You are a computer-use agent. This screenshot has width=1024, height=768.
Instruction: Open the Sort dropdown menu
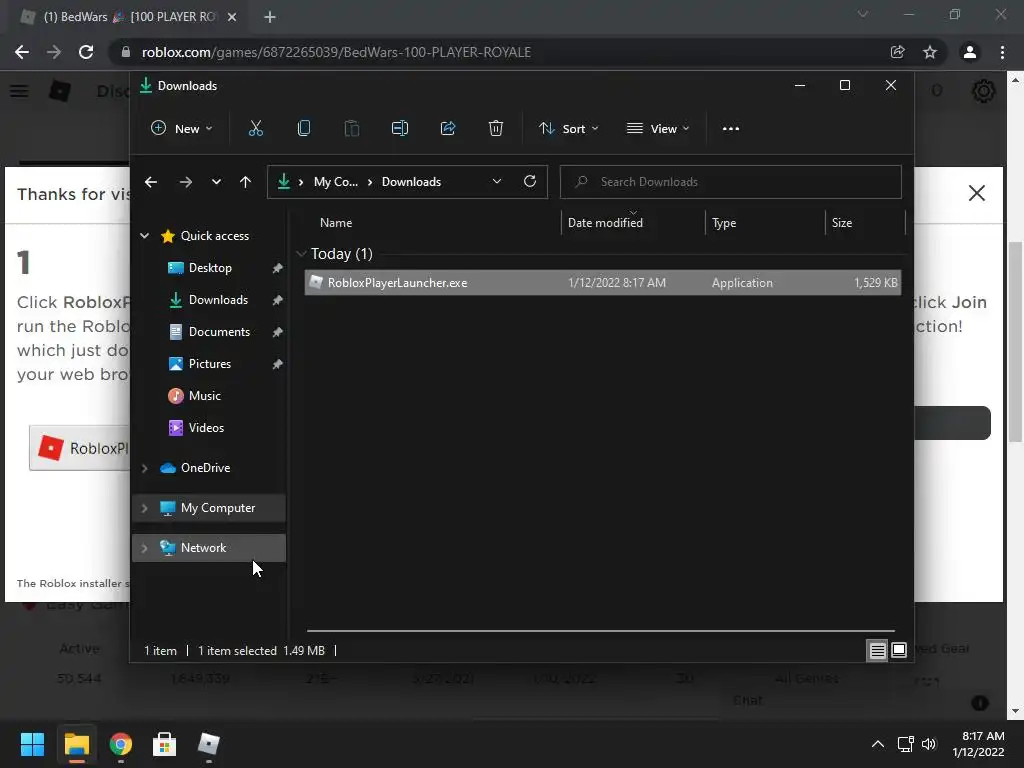[568, 129]
